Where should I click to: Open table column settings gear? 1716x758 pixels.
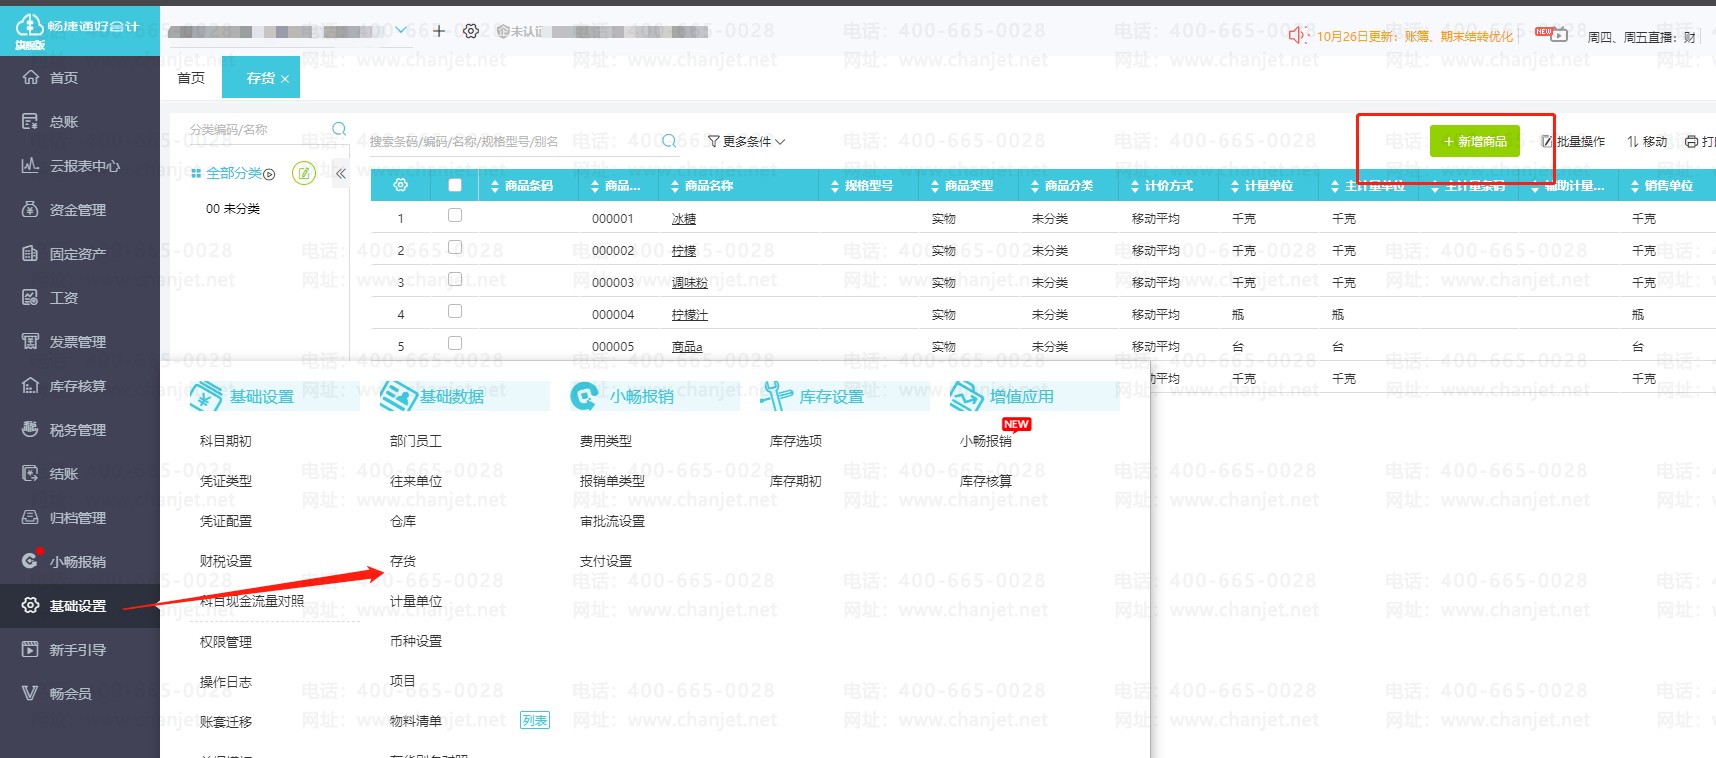click(x=401, y=185)
